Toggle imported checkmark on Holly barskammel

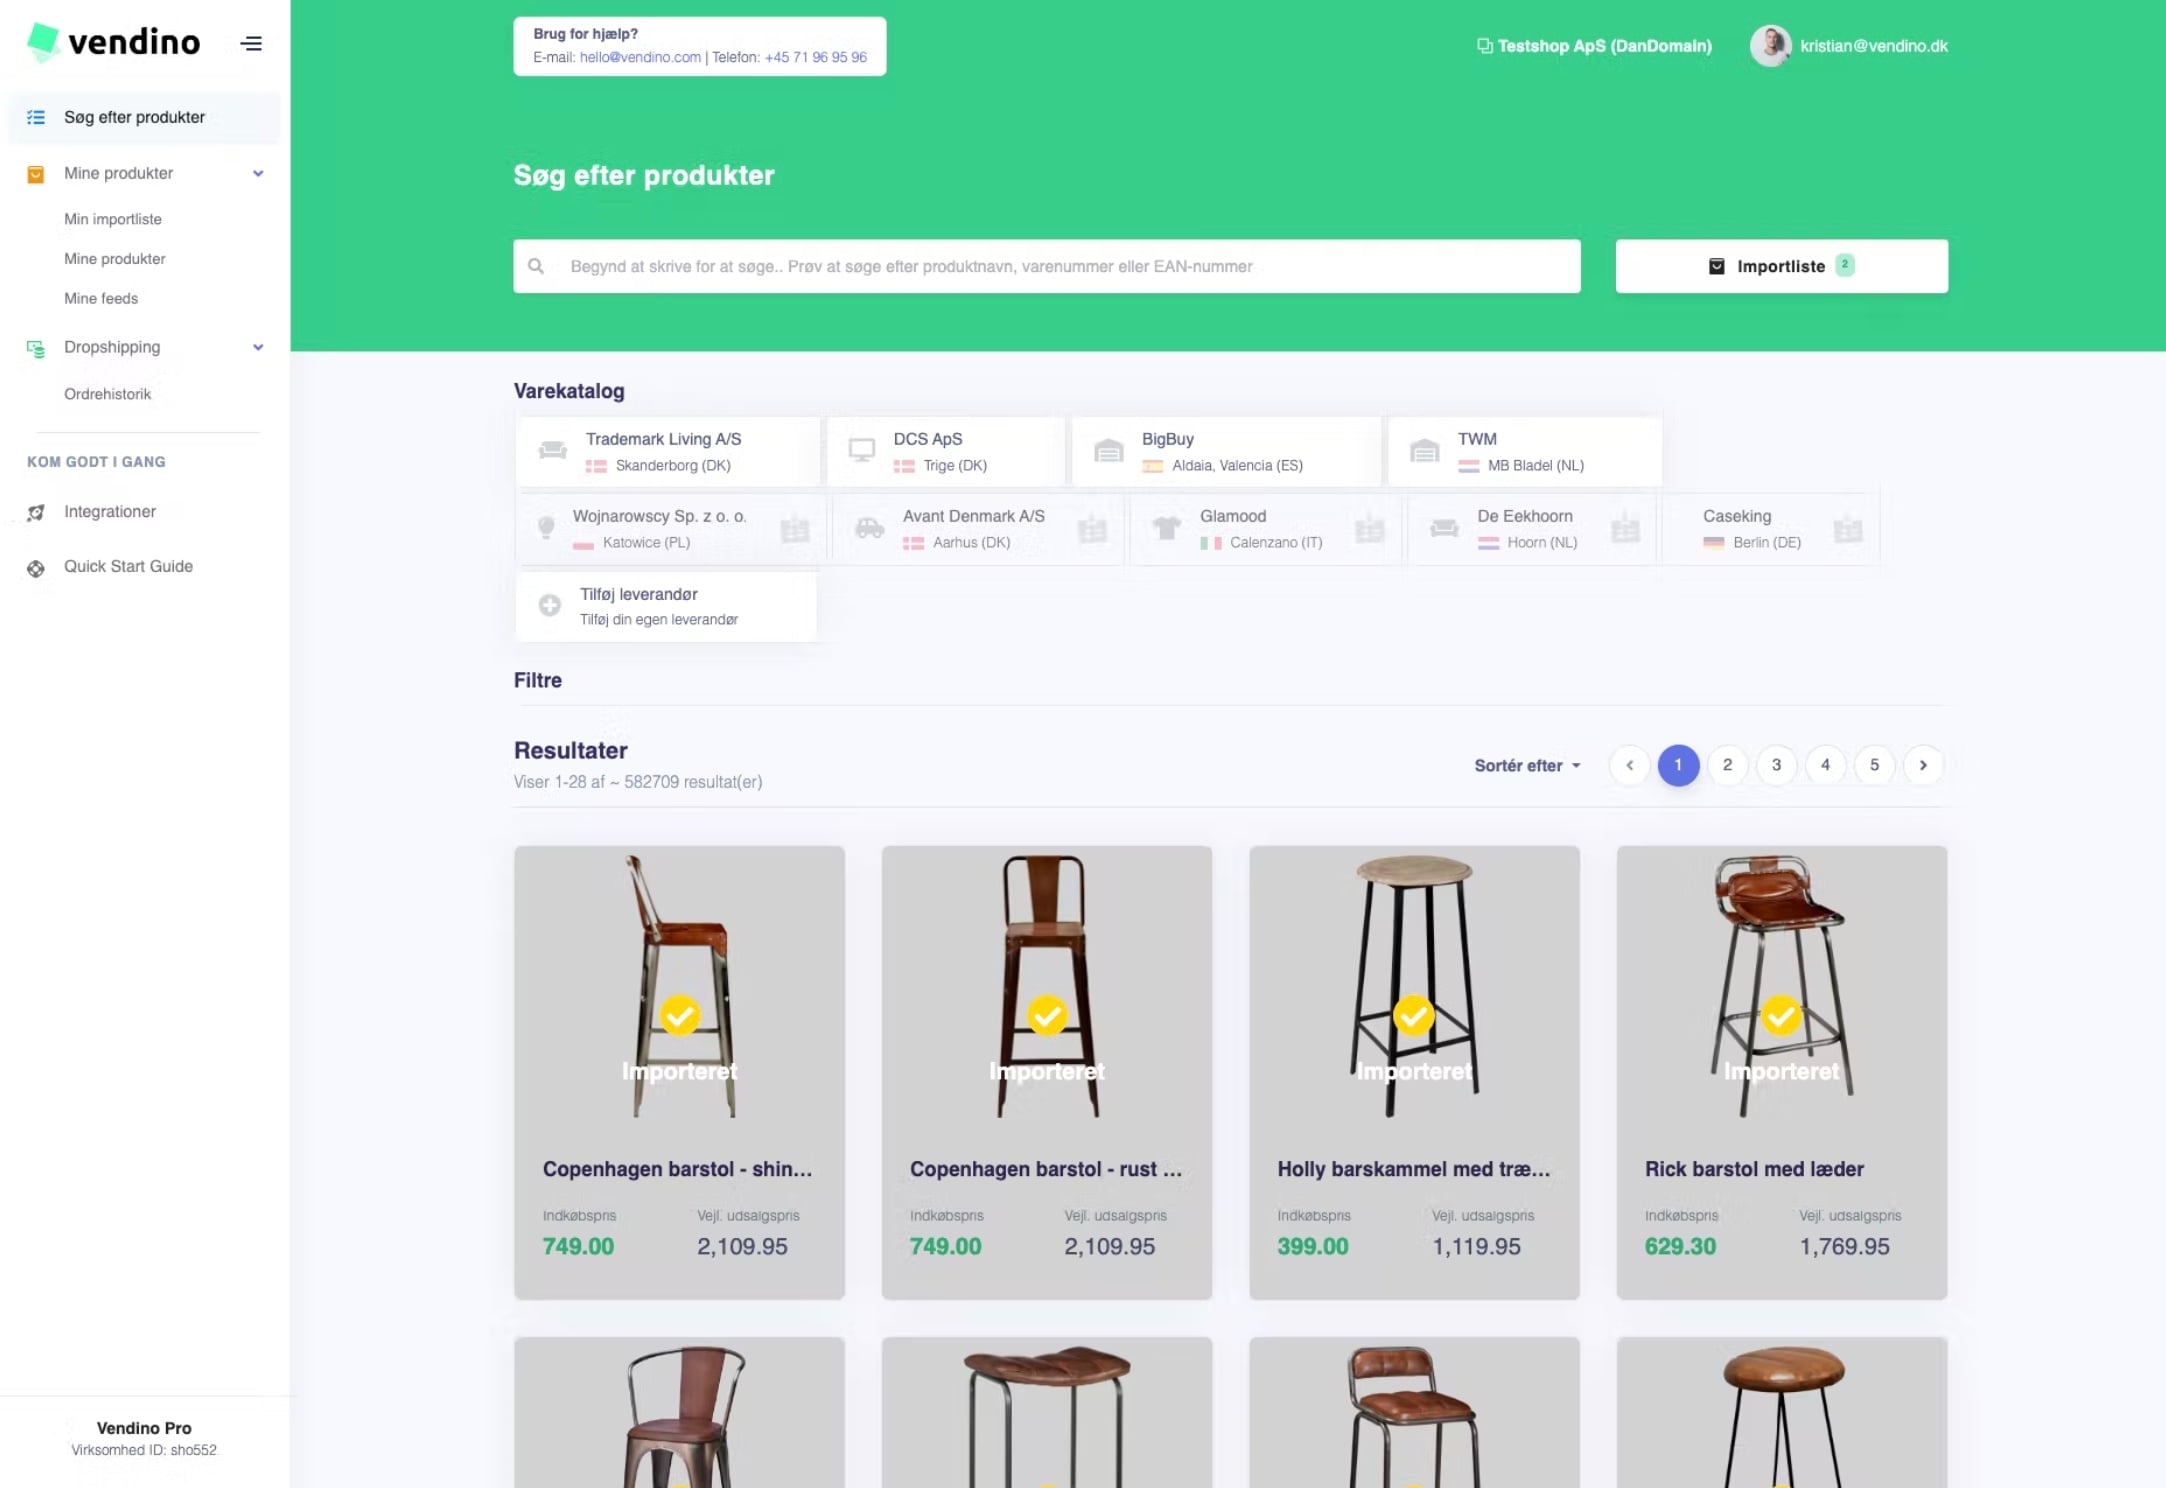[1413, 1016]
